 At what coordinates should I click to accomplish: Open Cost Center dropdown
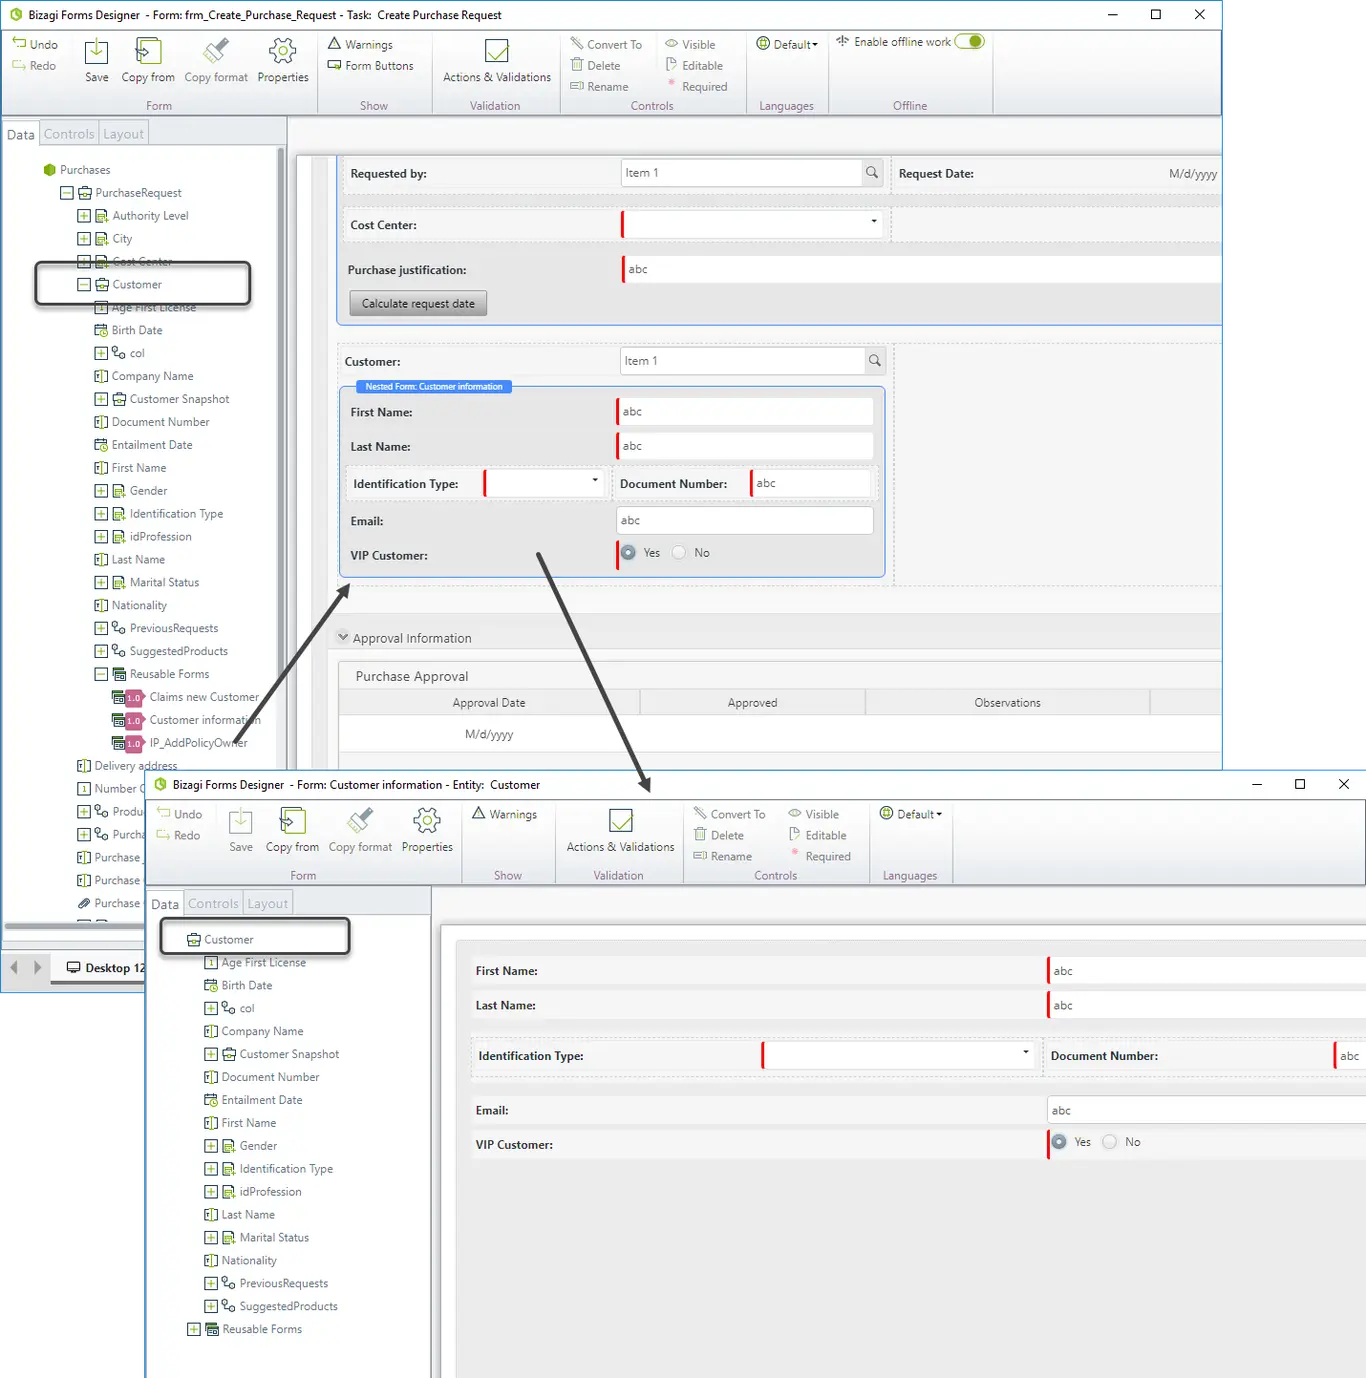point(874,222)
